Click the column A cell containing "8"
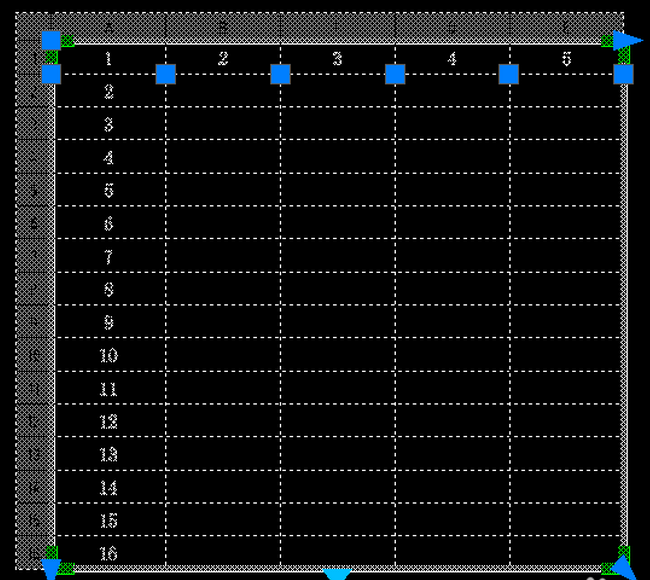The image size is (650, 580). [110, 289]
